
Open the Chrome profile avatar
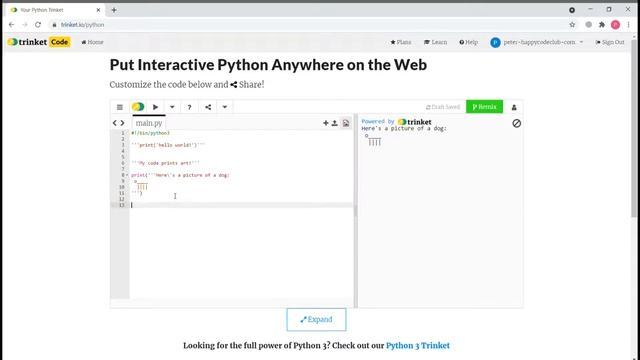(616, 25)
